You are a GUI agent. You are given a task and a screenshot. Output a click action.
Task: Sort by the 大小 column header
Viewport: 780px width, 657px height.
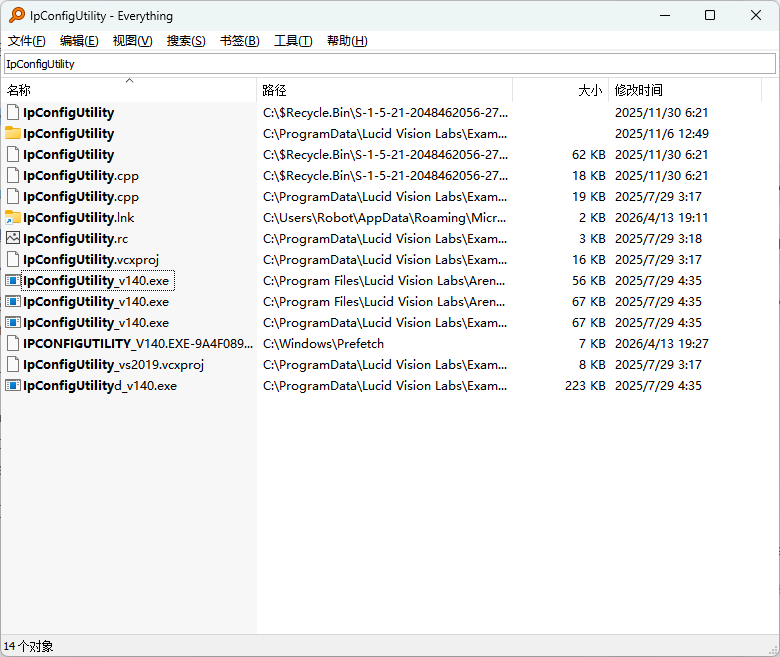(560, 90)
